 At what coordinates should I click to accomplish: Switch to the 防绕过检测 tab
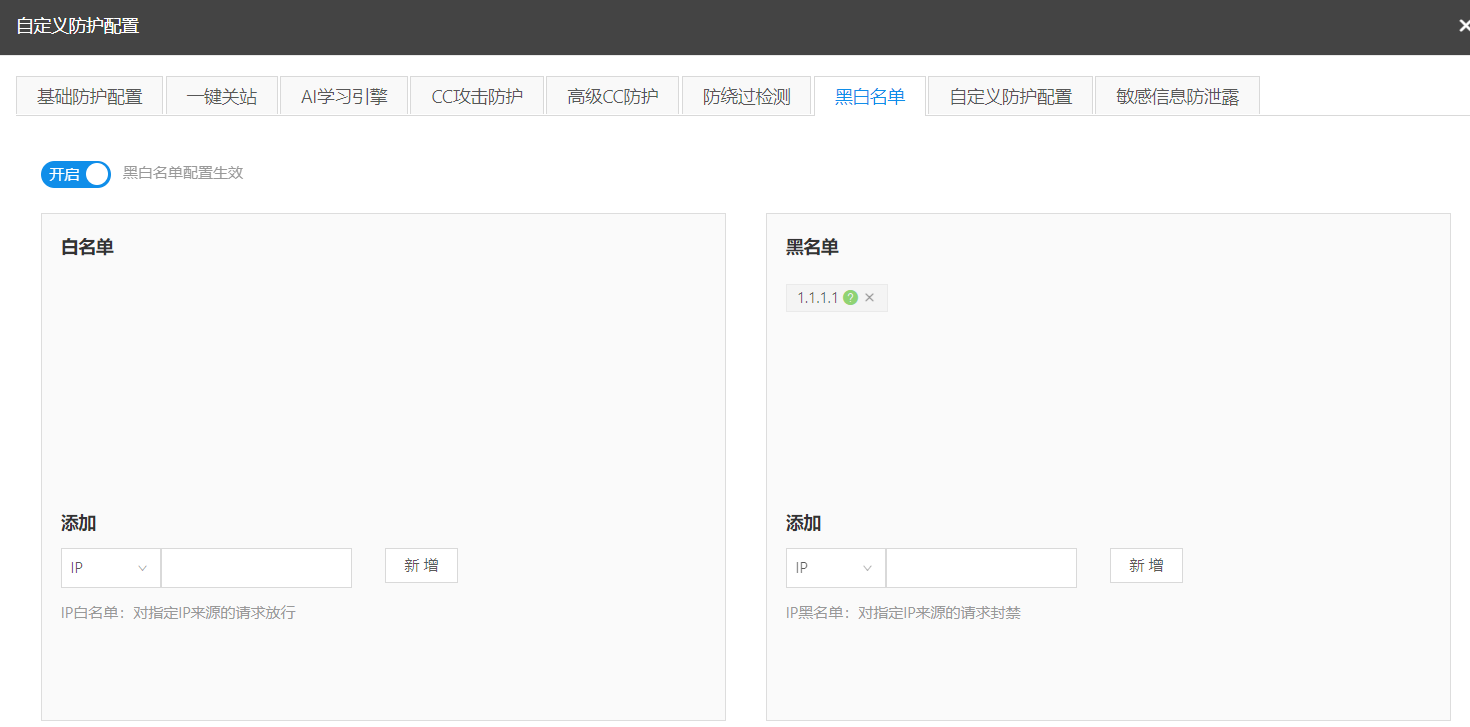pos(746,97)
